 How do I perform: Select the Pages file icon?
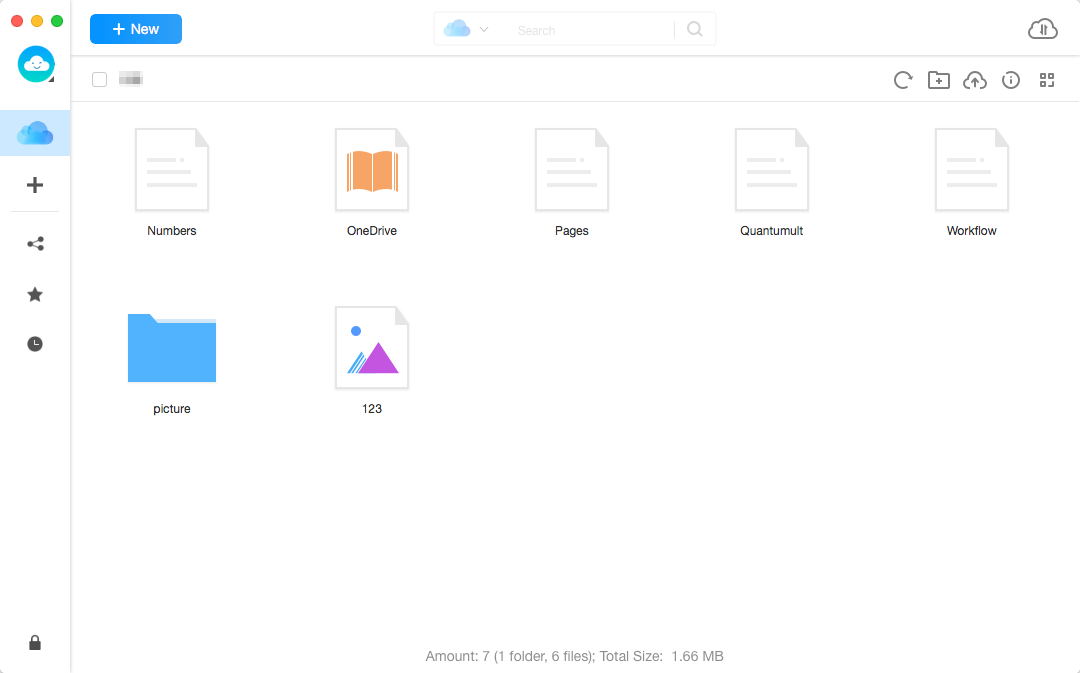point(572,169)
